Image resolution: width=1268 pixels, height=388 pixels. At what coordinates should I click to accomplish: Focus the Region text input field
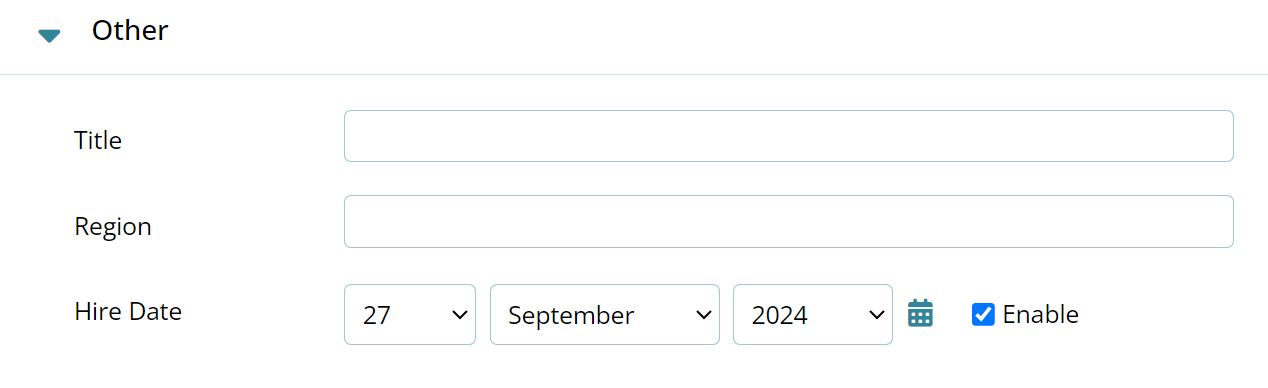(789, 221)
